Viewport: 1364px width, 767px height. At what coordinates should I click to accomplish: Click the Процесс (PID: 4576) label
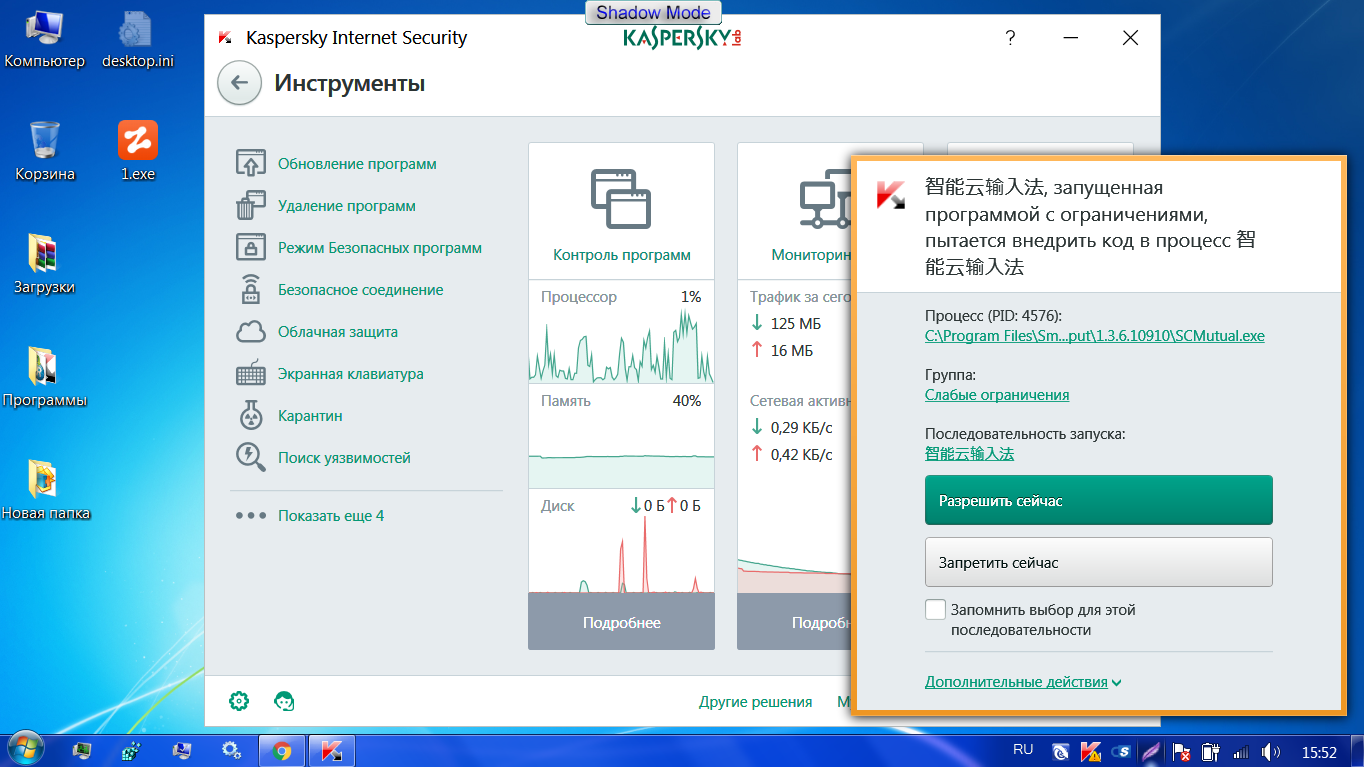coord(992,316)
